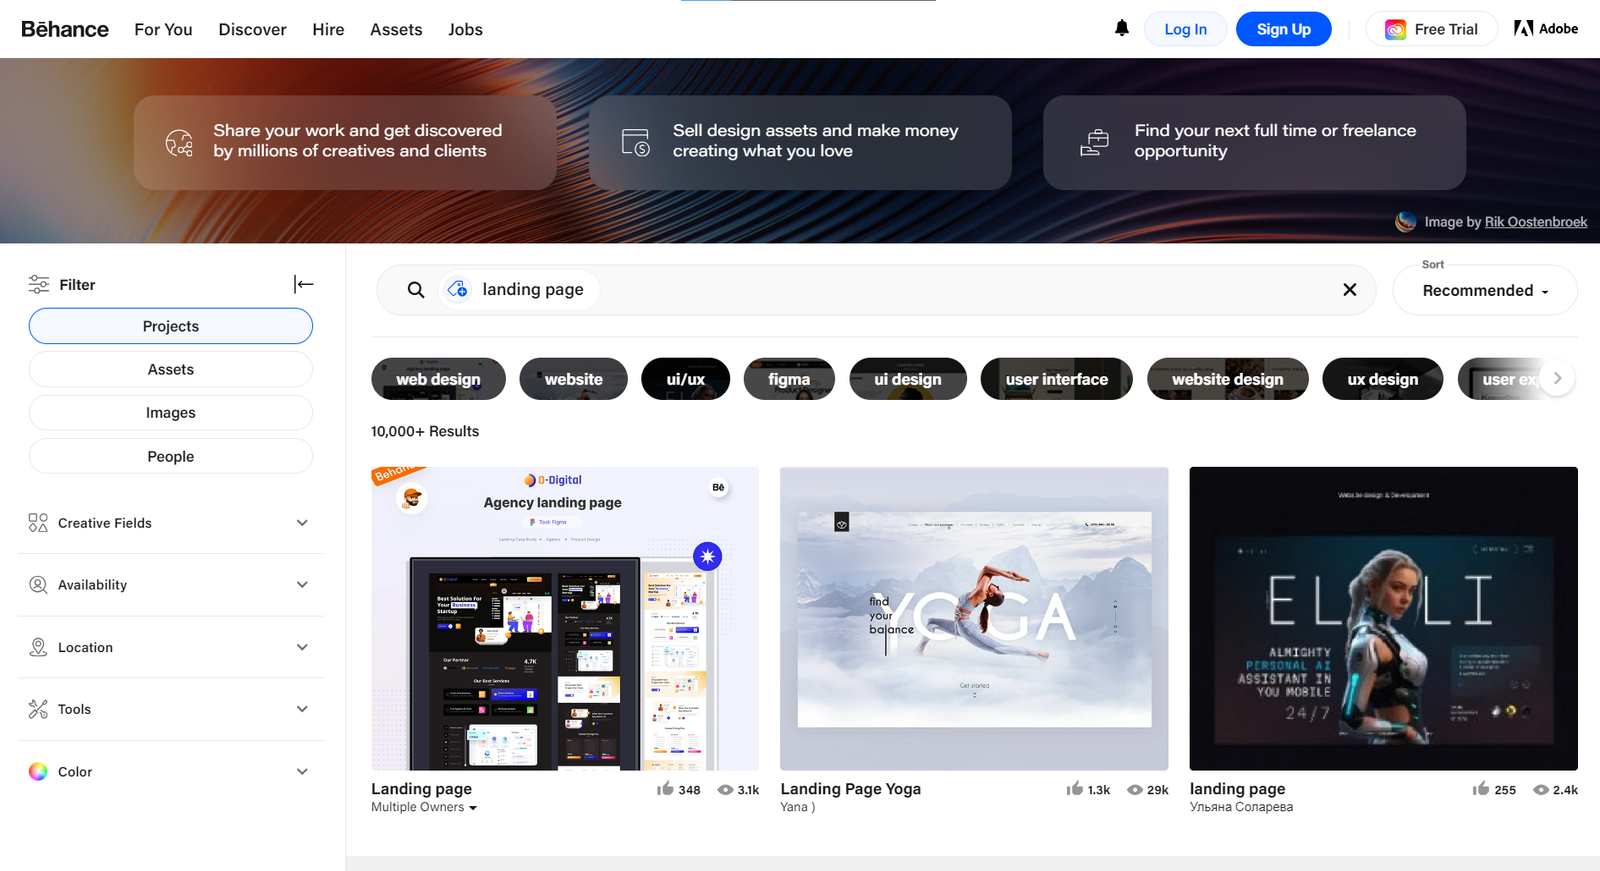Click the filter sliders icon
1600x871 pixels.
click(x=39, y=284)
